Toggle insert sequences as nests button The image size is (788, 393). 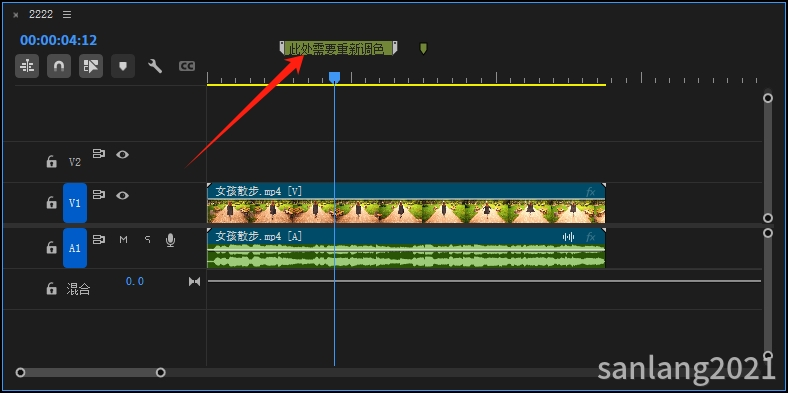click(x=27, y=66)
